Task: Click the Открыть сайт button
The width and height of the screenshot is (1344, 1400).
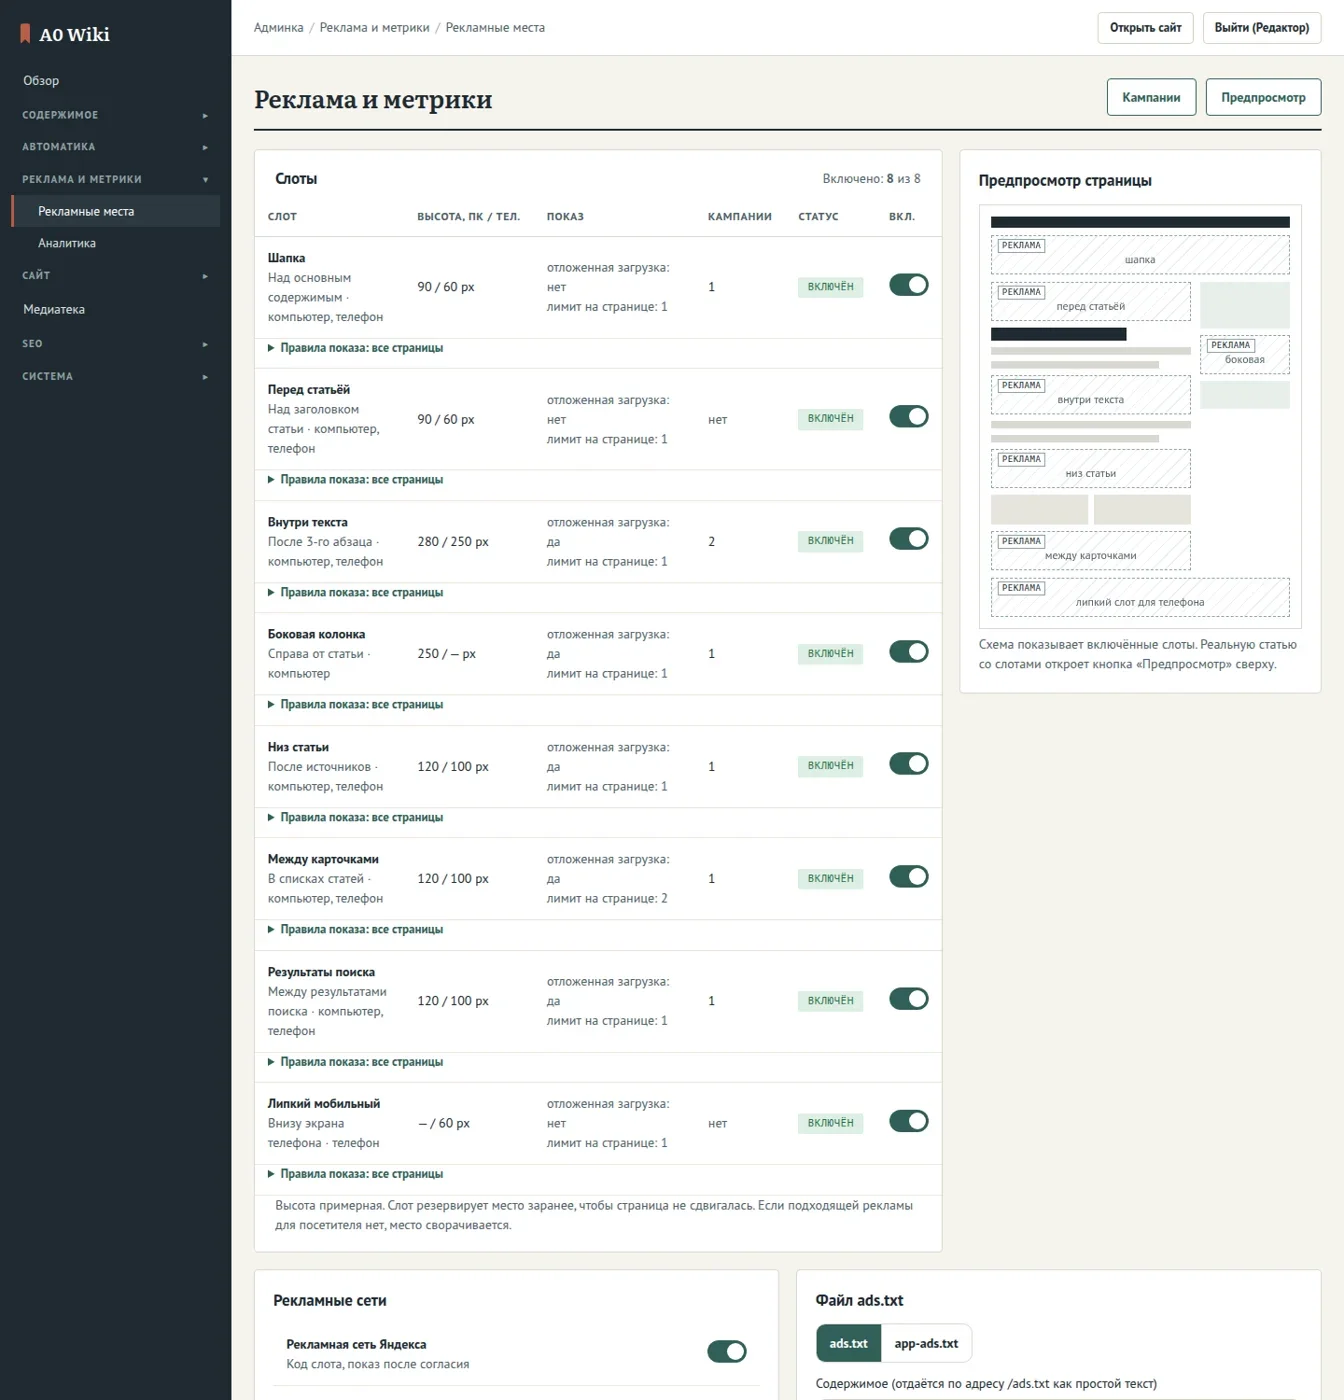Action: 1145,28
